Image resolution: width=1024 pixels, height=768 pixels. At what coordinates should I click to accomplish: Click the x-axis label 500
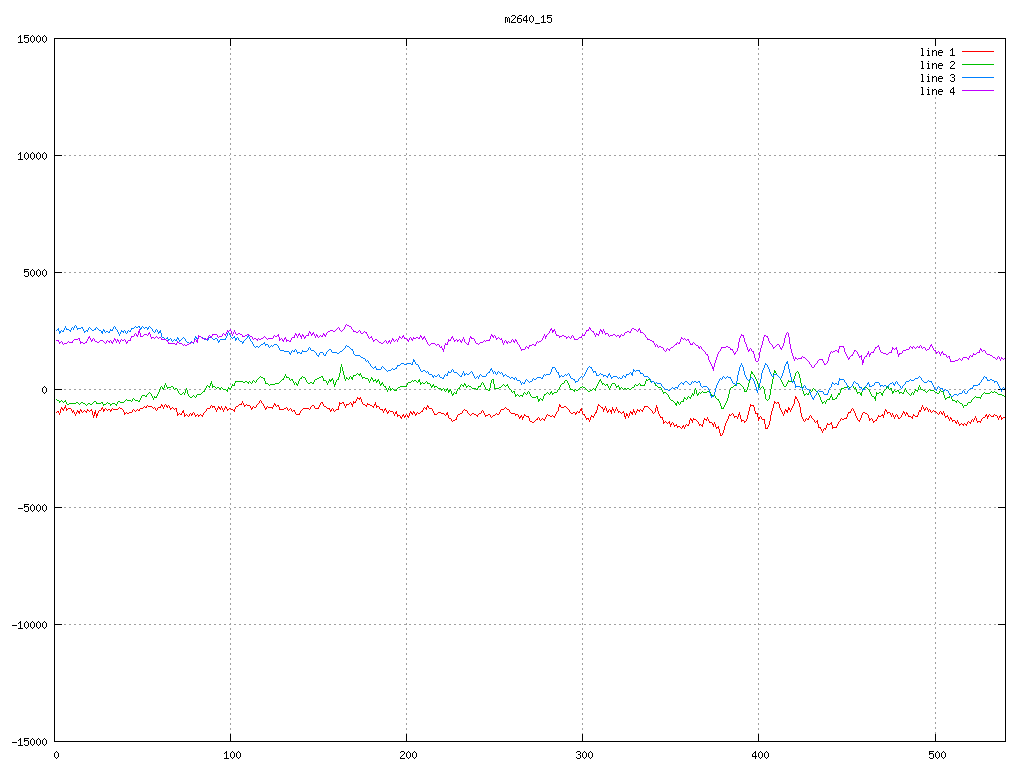936,756
